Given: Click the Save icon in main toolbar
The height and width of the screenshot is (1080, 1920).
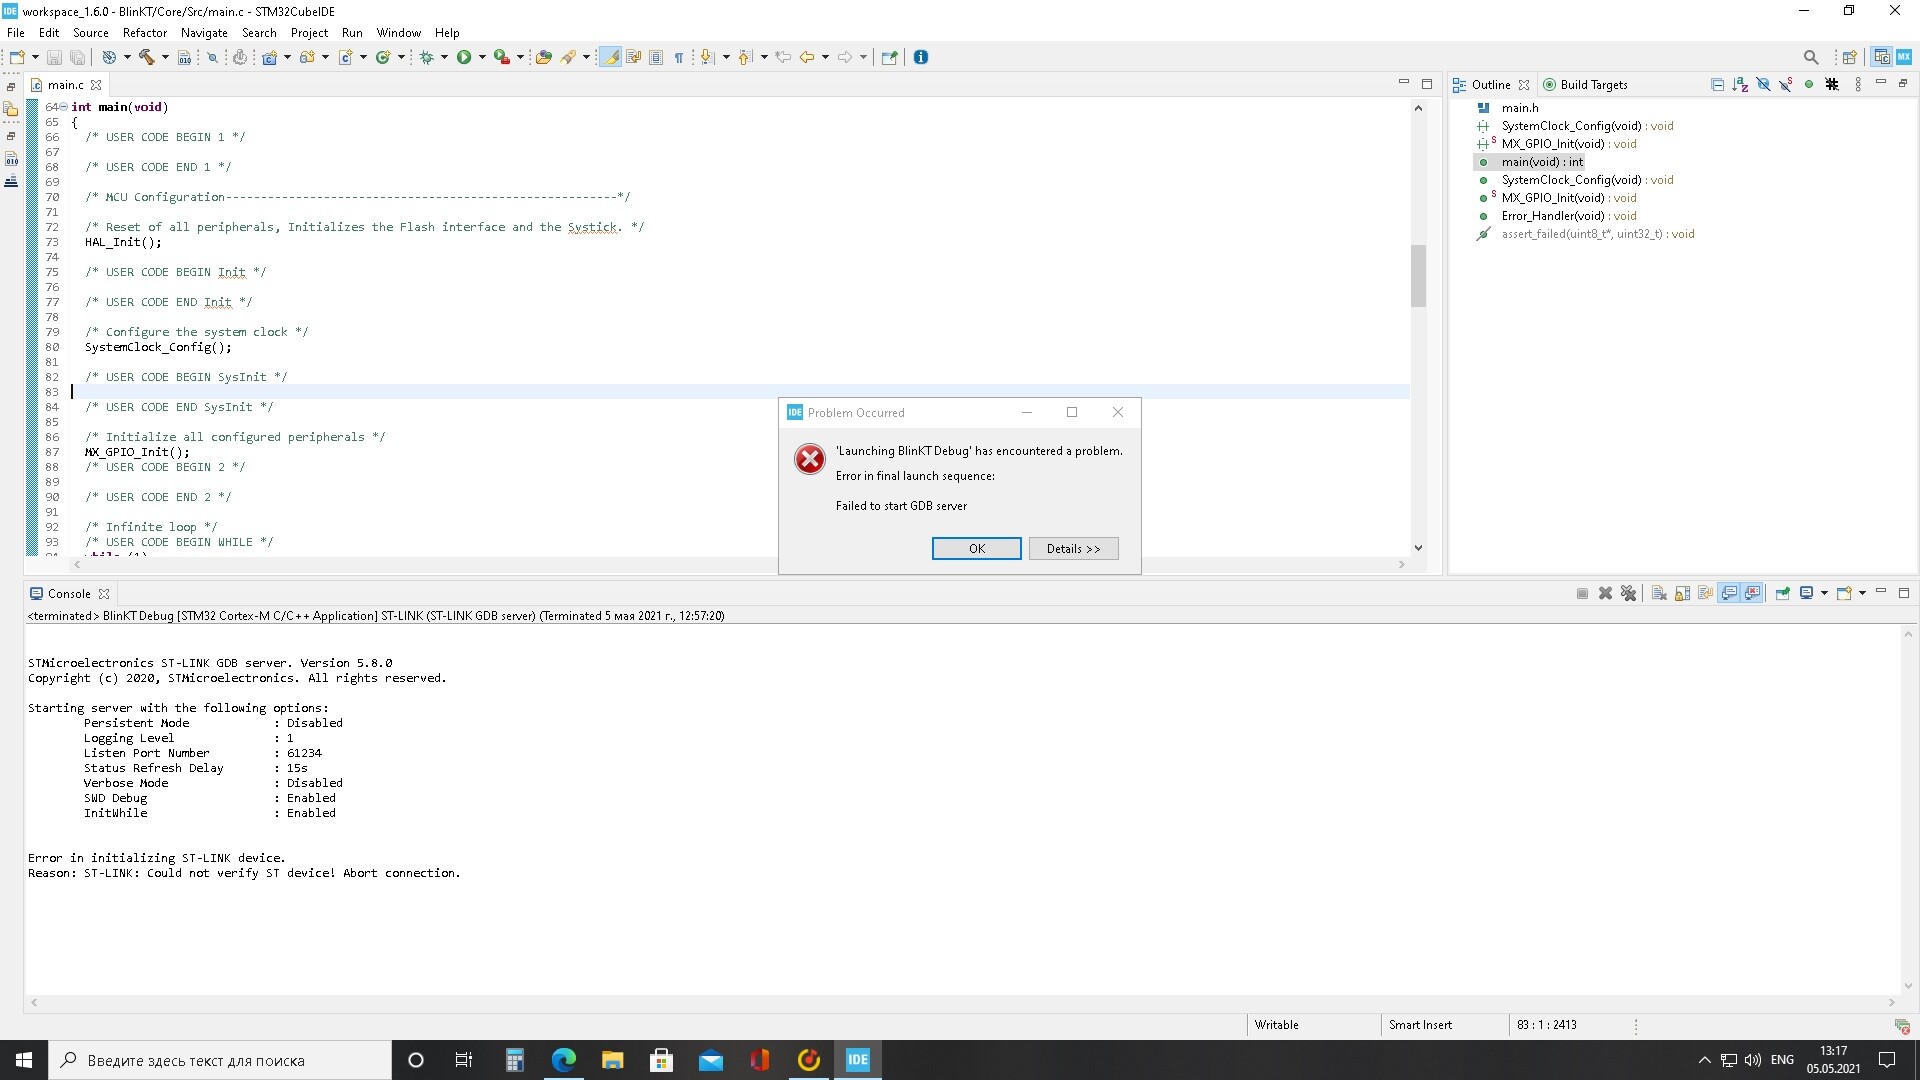Looking at the screenshot, I should click(55, 57).
